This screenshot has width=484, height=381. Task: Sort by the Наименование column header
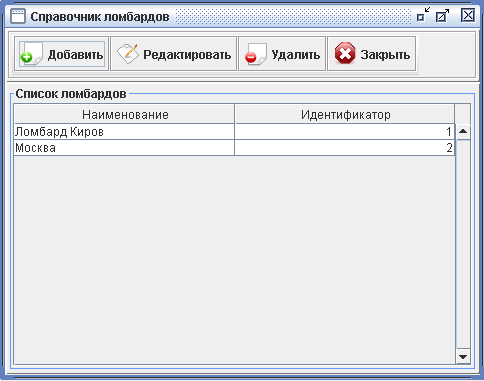click(124, 114)
